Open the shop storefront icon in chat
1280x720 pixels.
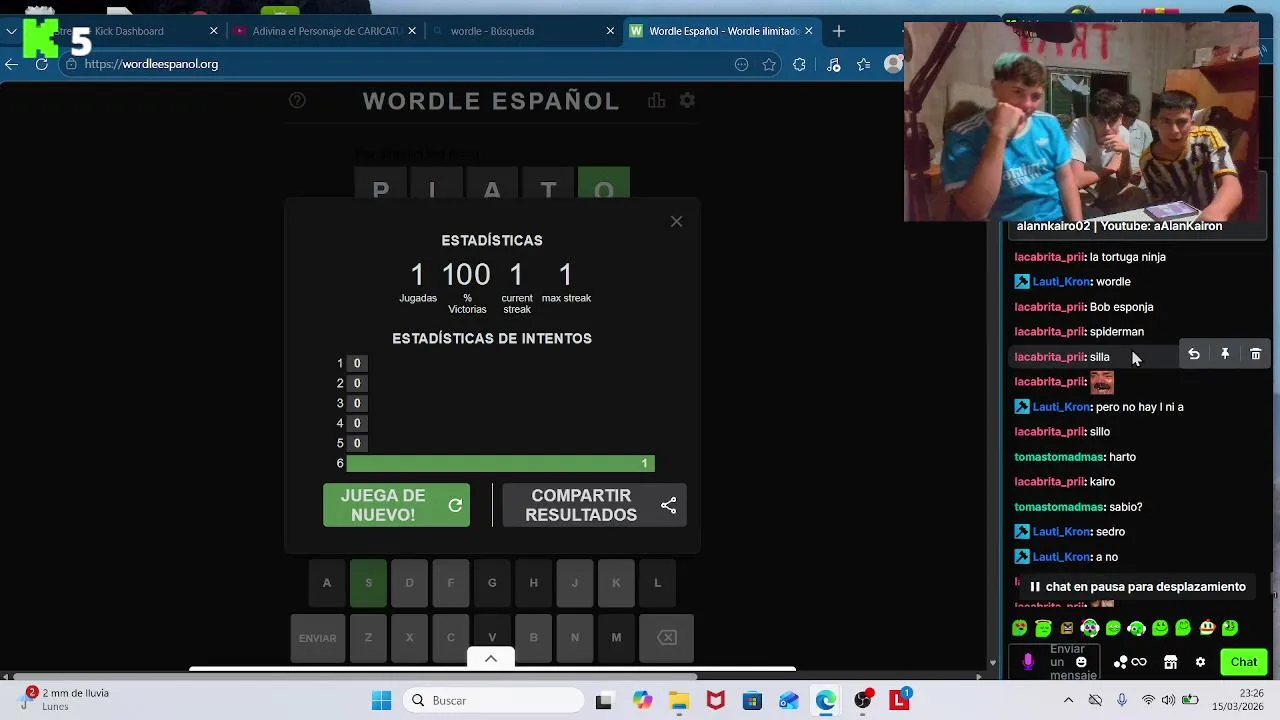1170,662
